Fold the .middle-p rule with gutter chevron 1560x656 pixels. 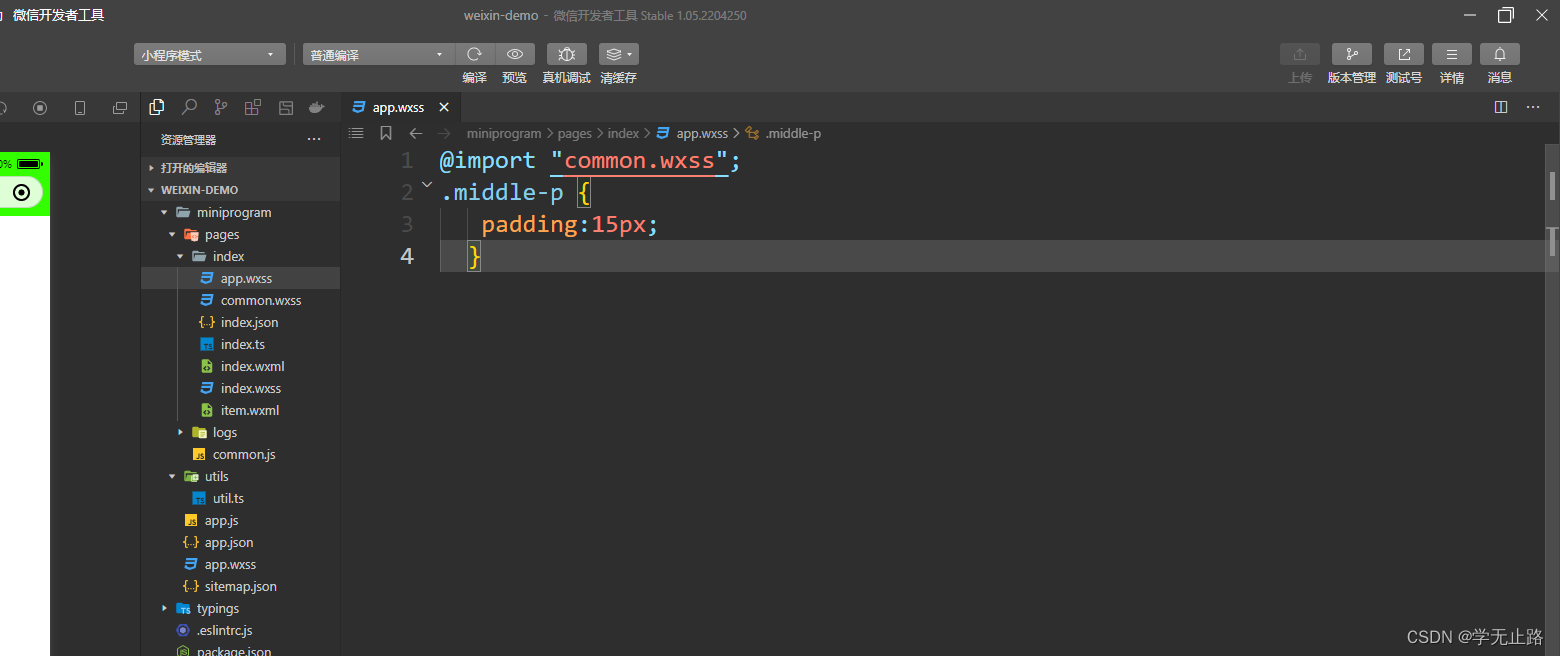427,185
